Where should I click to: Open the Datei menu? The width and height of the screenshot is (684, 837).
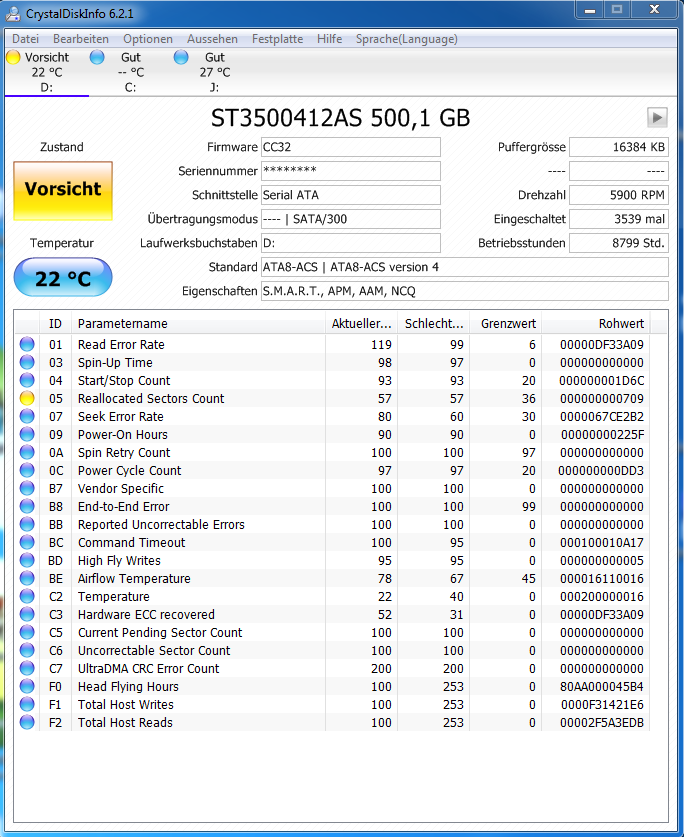[x=26, y=39]
